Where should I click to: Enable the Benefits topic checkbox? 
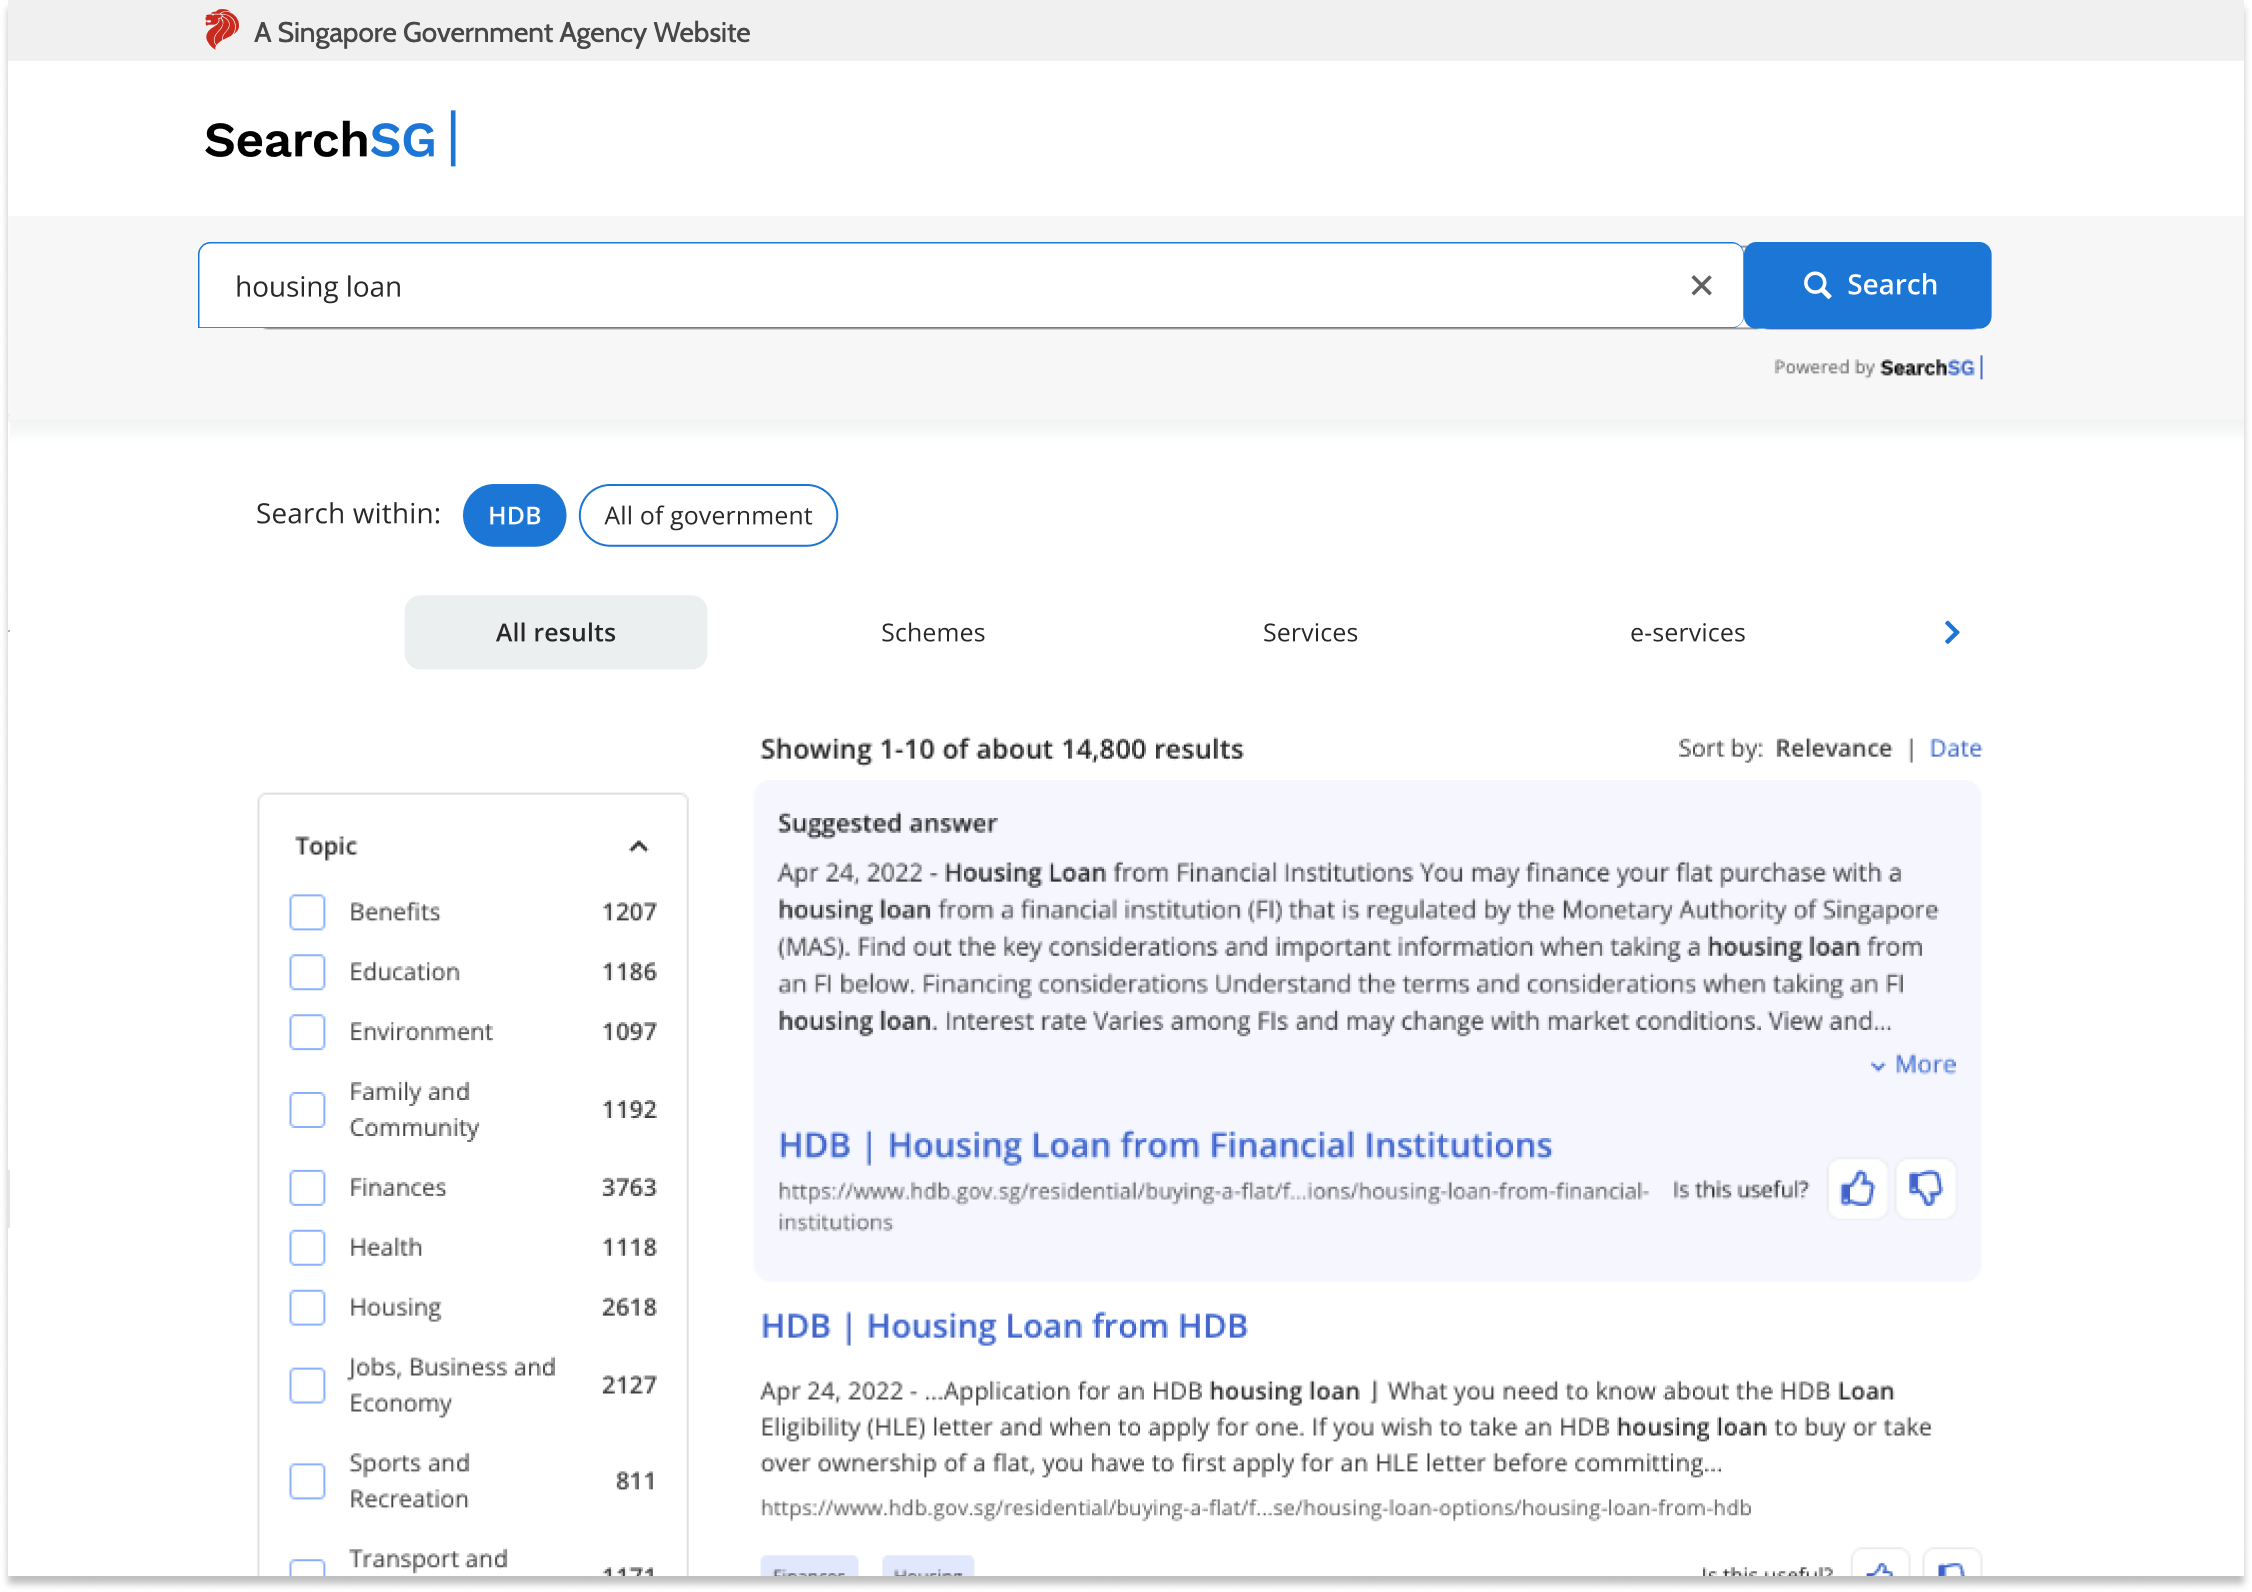pos(307,911)
